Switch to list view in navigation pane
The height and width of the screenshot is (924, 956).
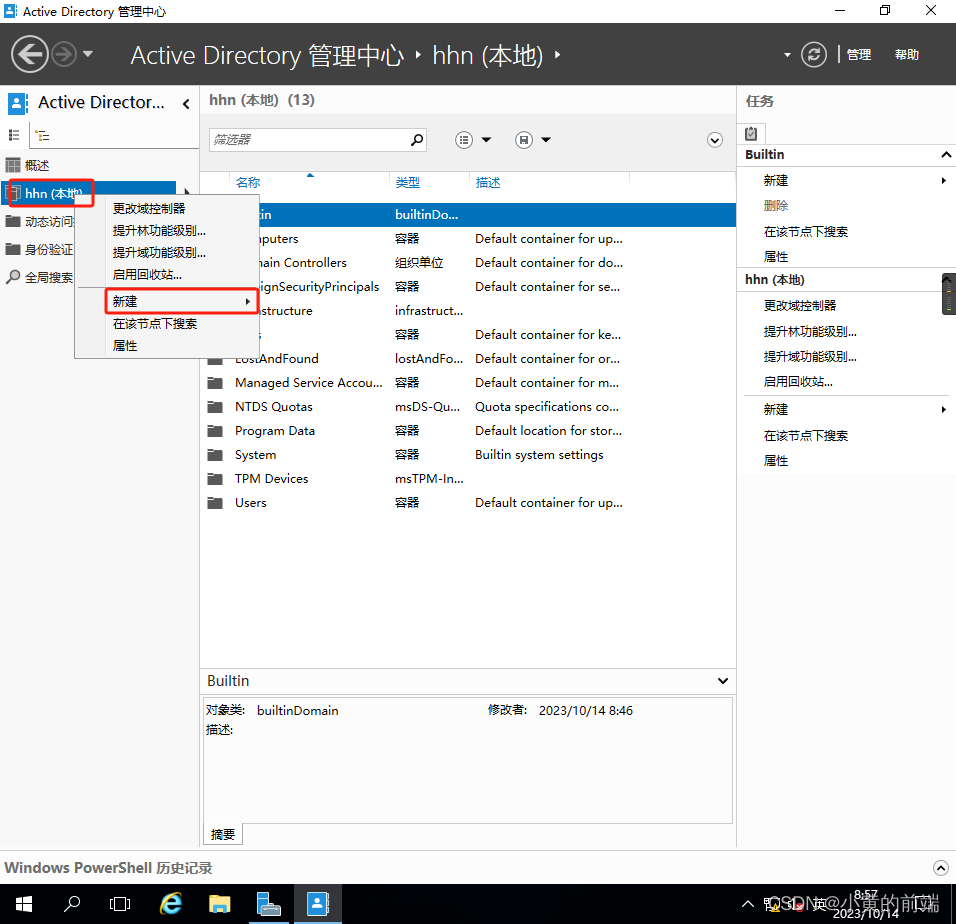point(14,135)
